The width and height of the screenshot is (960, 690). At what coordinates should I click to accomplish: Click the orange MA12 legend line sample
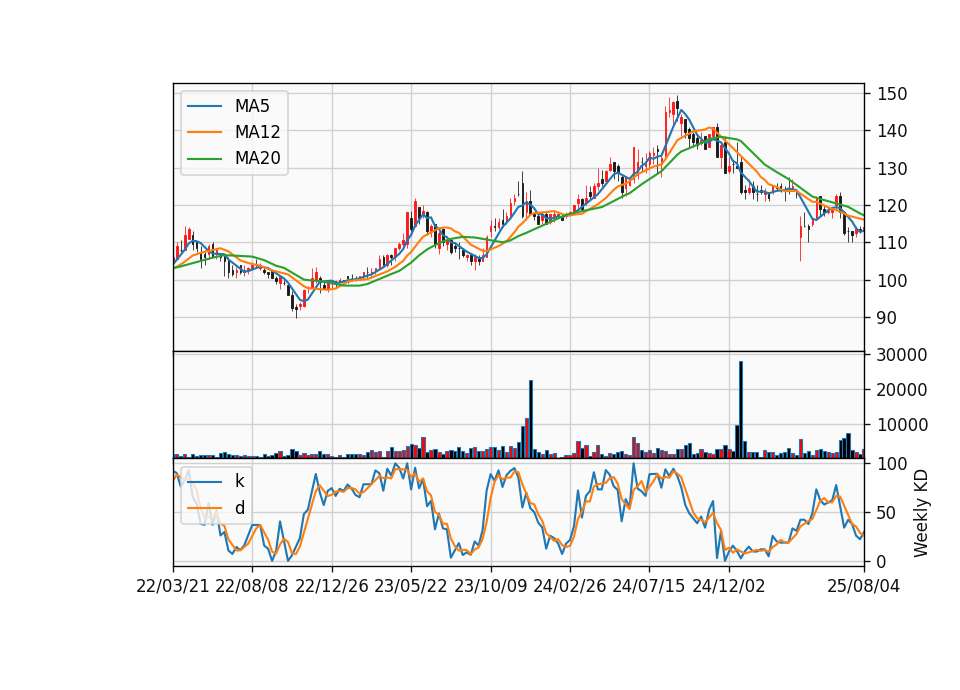pyautogui.click(x=204, y=132)
